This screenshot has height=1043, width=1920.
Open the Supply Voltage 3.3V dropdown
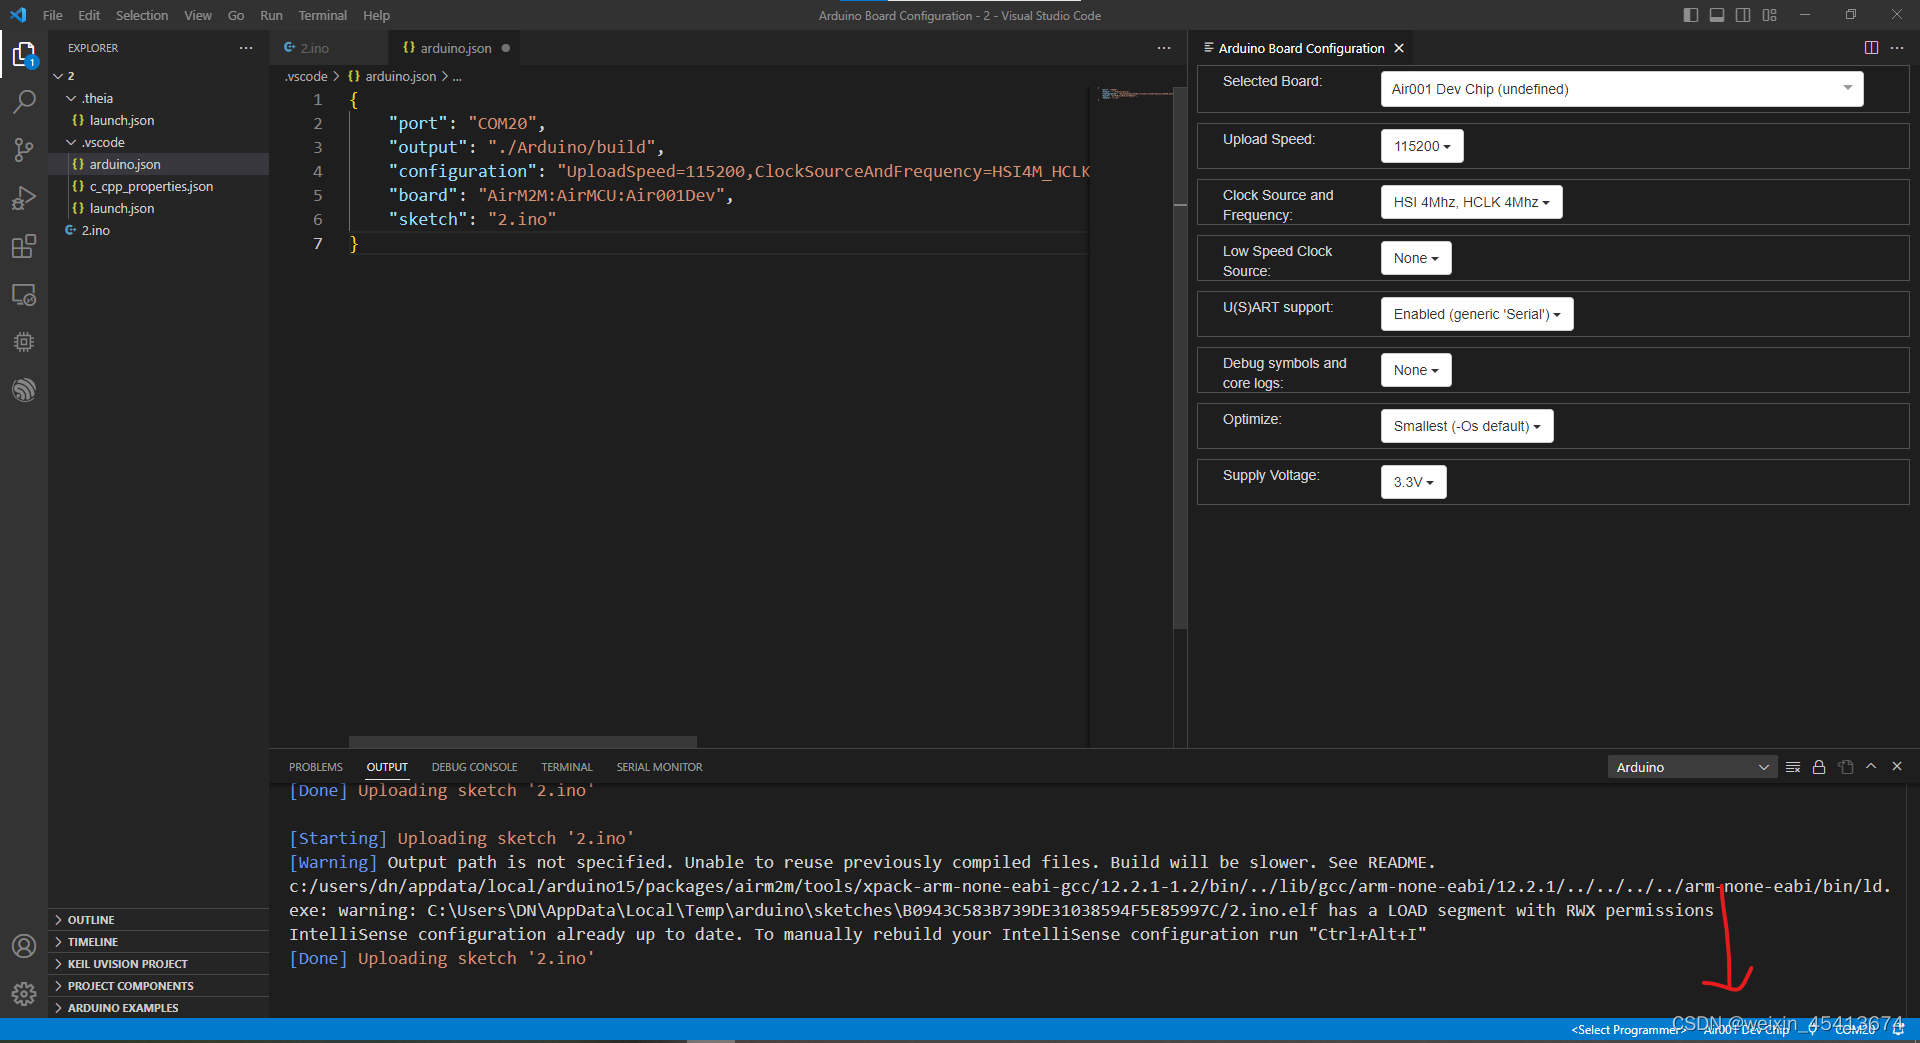point(1413,482)
